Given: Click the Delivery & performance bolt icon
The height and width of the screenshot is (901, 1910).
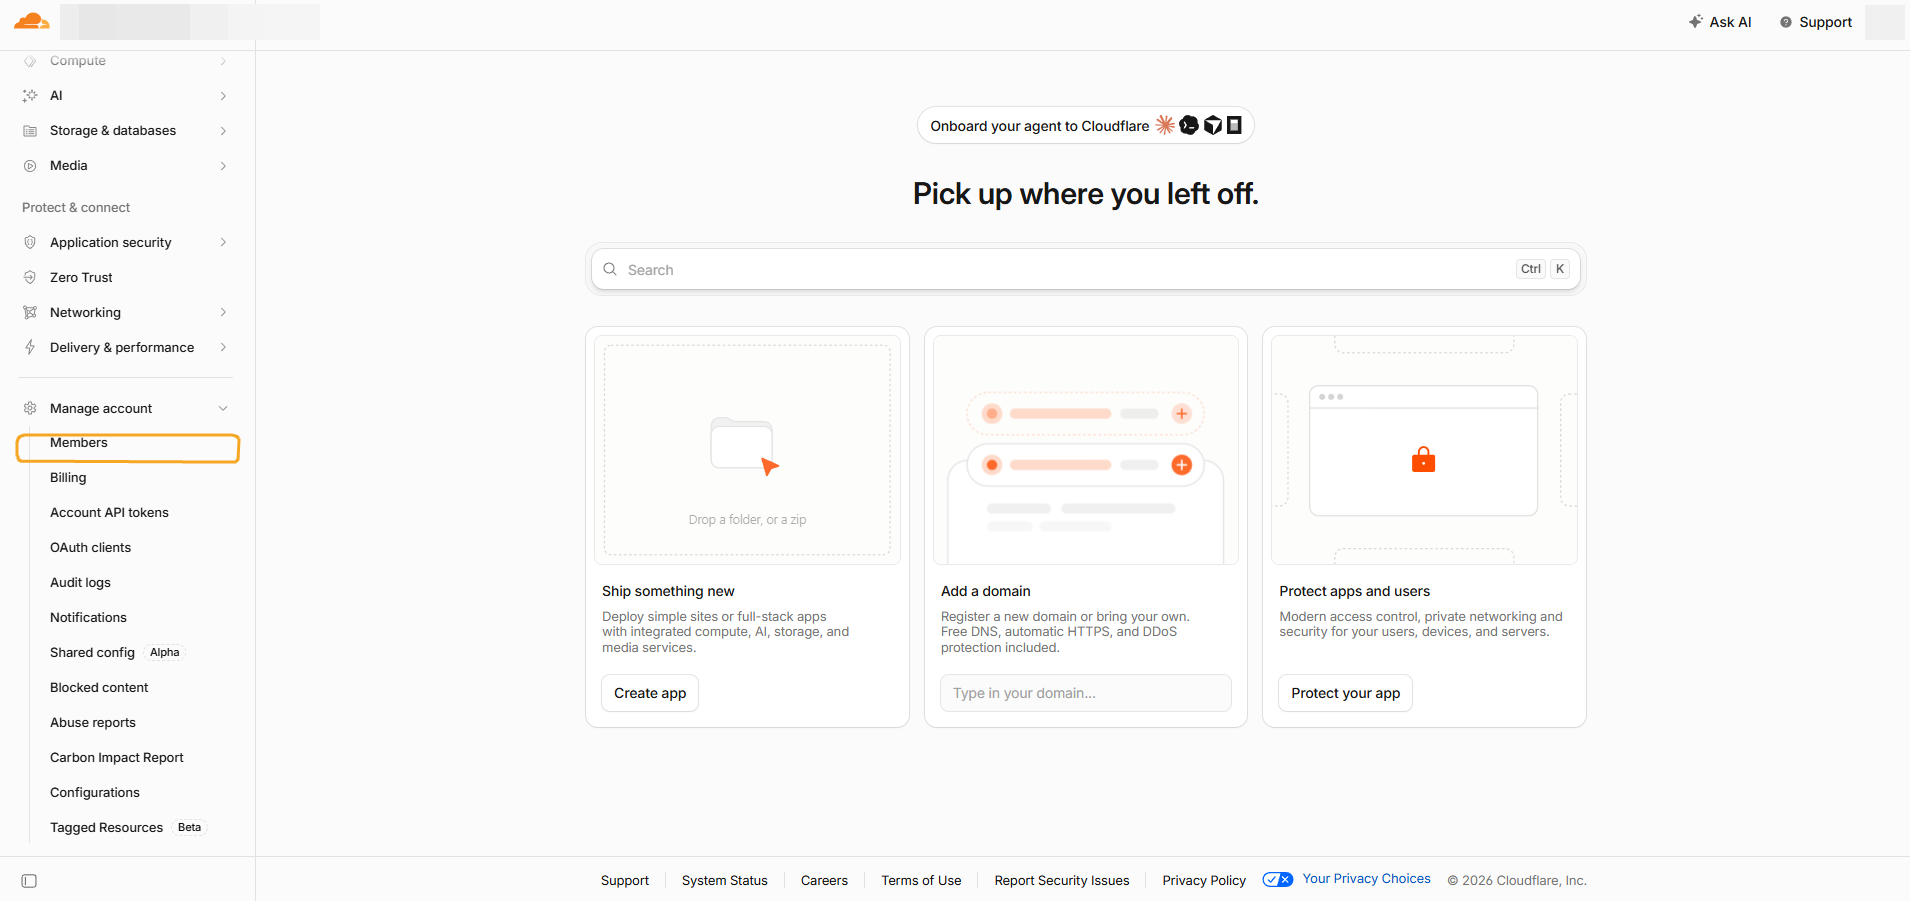Looking at the screenshot, I should pyautogui.click(x=30, y=347).
